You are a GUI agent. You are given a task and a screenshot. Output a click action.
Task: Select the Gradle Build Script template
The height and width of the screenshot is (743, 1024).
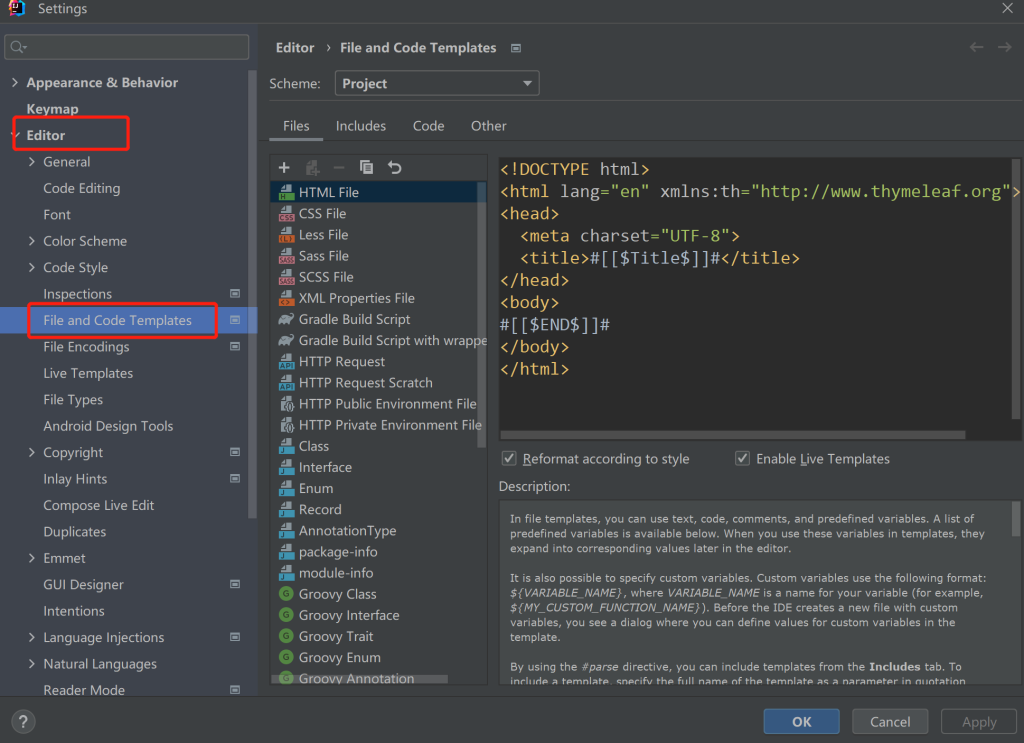(x=354, y=319)
